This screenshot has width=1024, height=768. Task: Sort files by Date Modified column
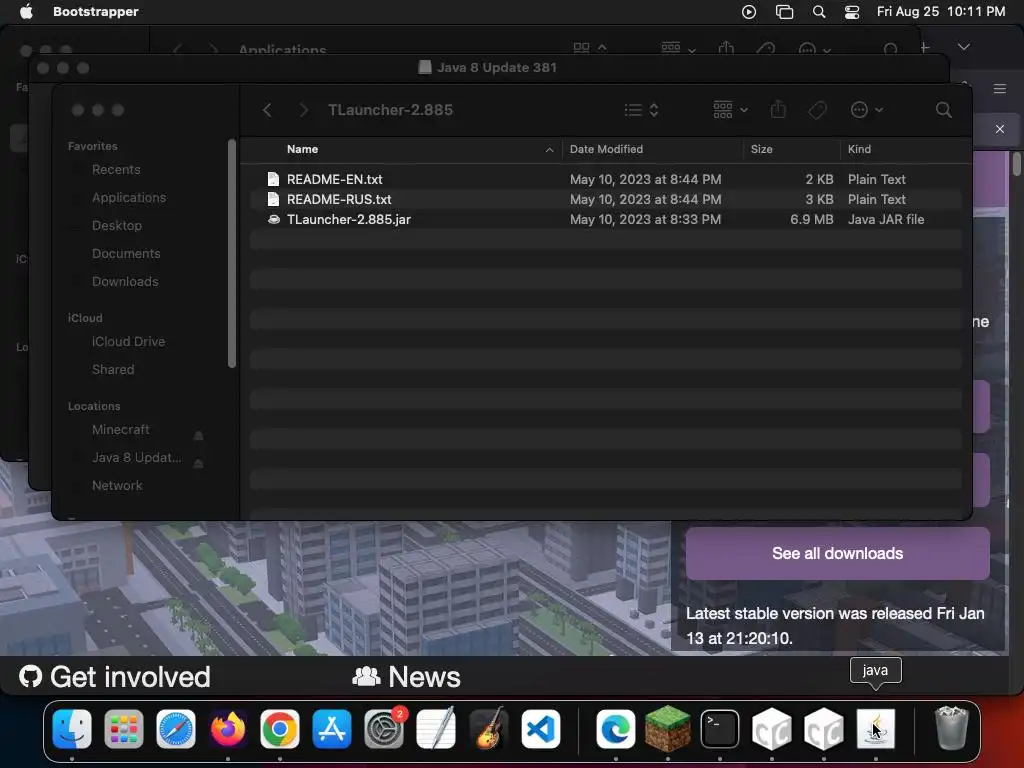[606, 149]
